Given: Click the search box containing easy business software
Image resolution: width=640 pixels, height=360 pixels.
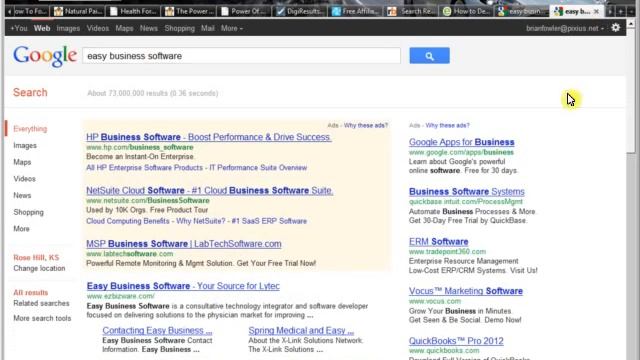Looking at the screenshot, I should (x=241, y=56).
